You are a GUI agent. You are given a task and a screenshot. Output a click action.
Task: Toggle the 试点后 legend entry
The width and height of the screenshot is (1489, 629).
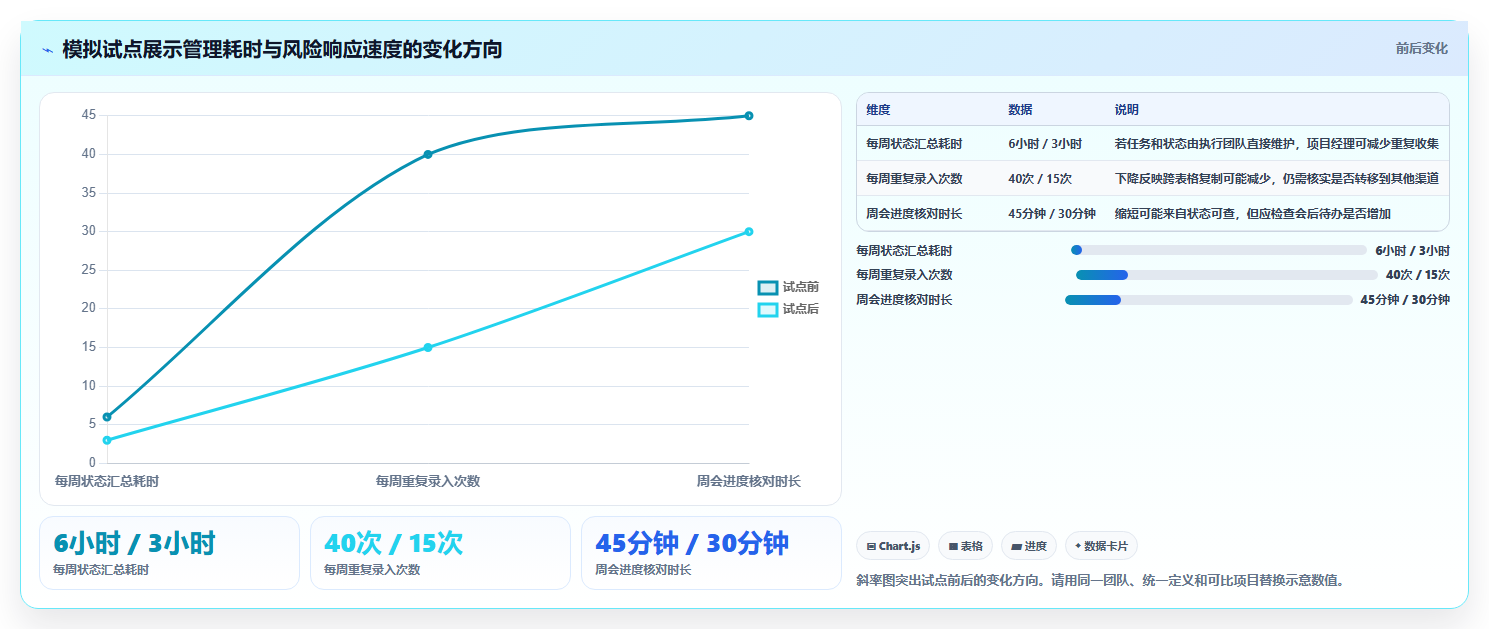coord(789,309)
